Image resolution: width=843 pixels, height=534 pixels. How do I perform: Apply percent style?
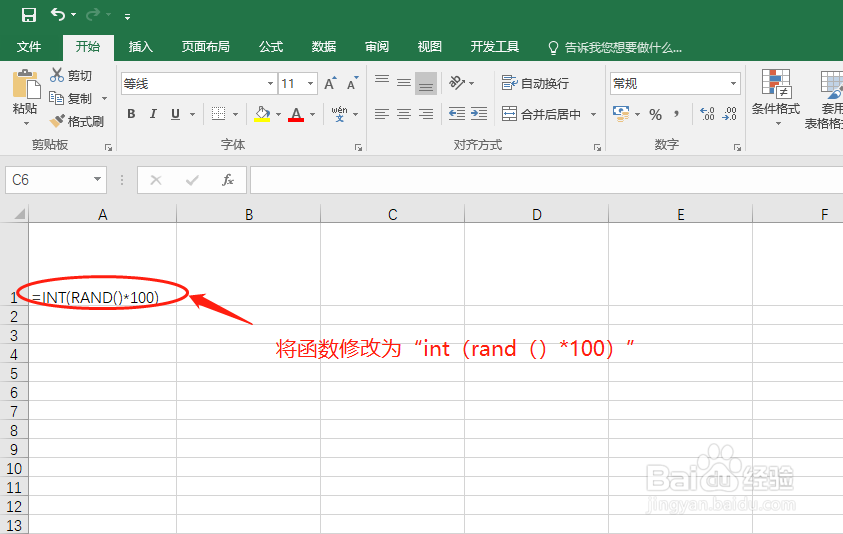(x=655, y=115)
